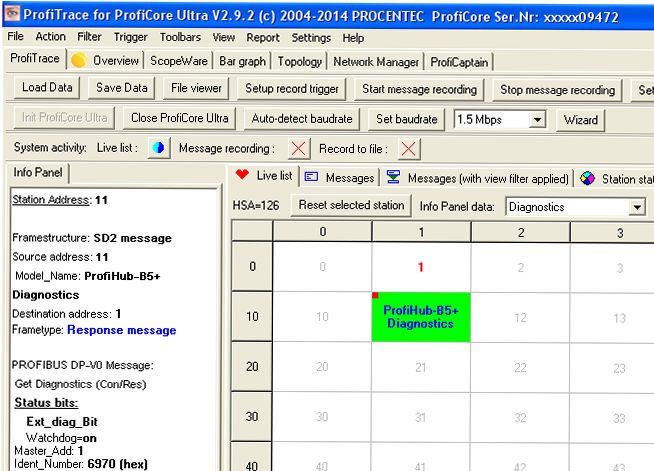The height and width of the screenshot is (471, 654).
Task: Open the Filter menu
Action: 89,37
